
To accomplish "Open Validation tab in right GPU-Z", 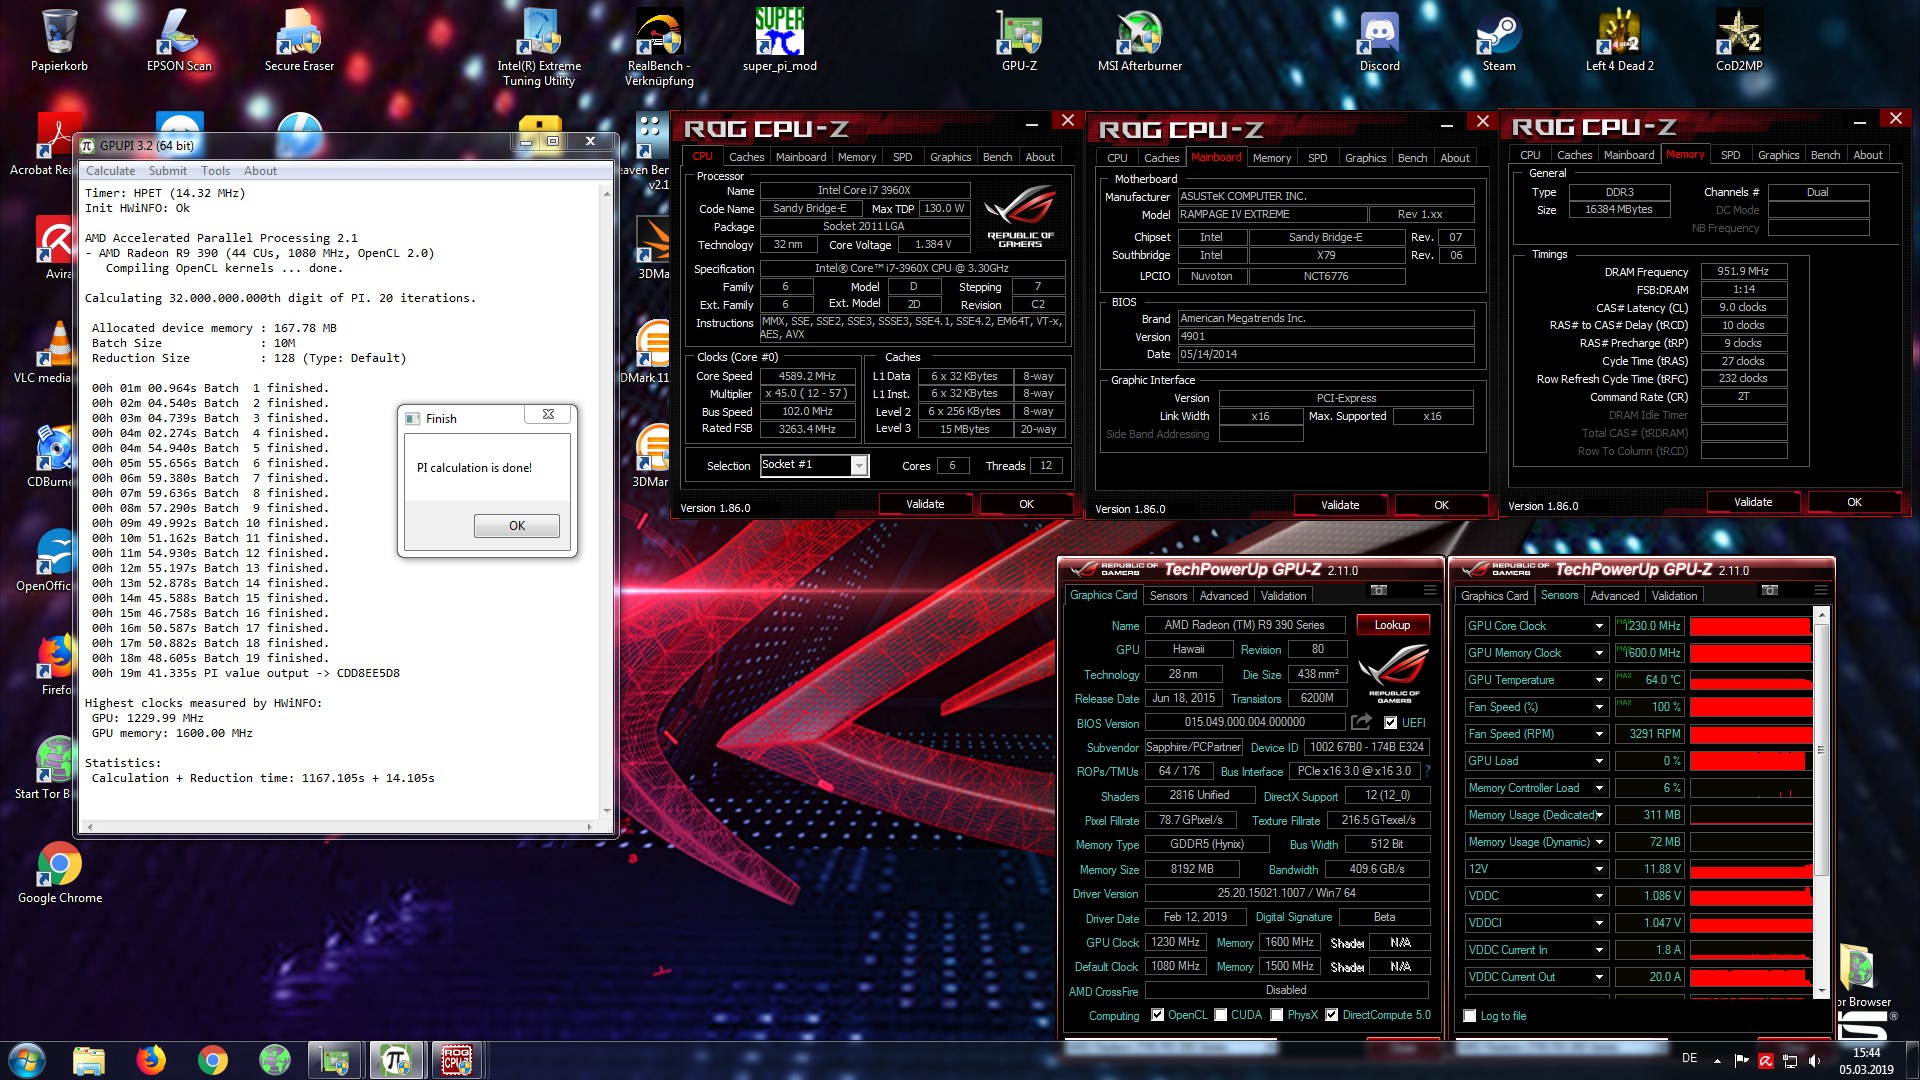I will pyautogui.click(x=1674, y=596).
